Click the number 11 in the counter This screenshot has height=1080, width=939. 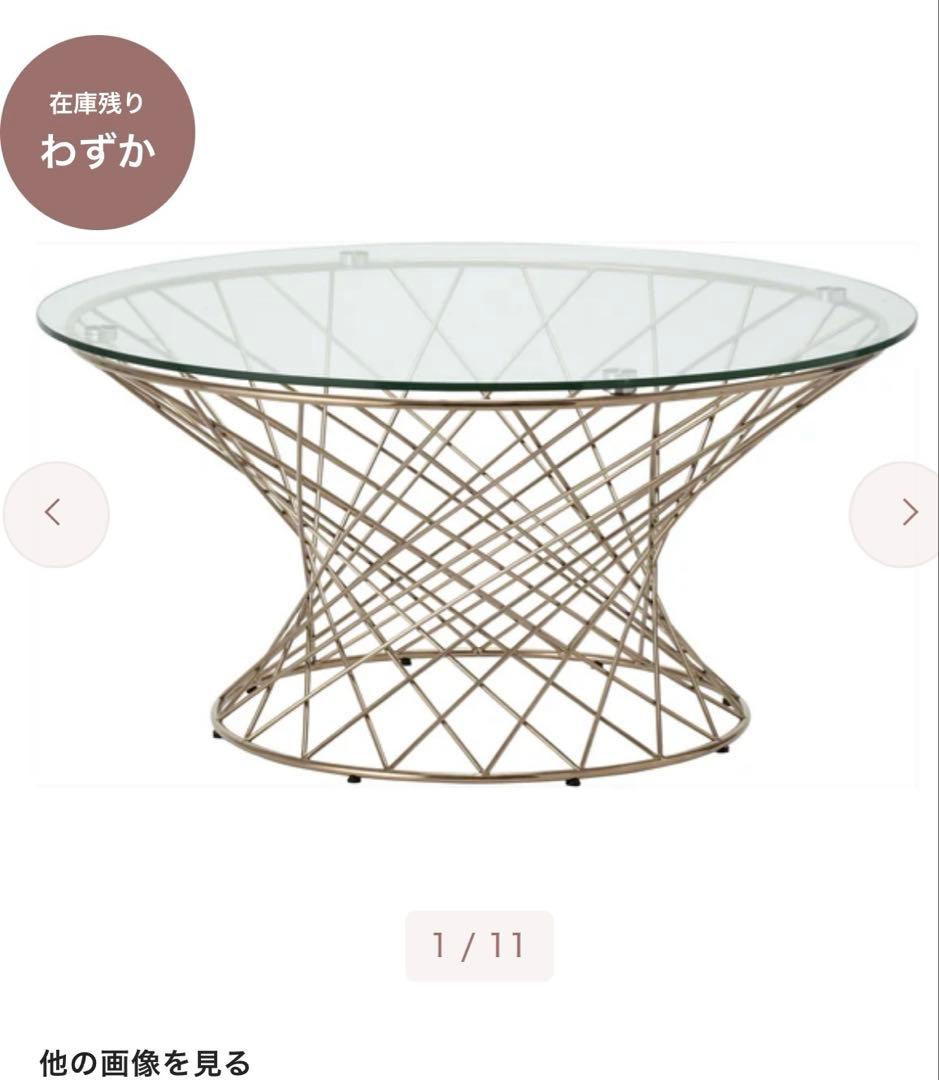pos(506,945)
